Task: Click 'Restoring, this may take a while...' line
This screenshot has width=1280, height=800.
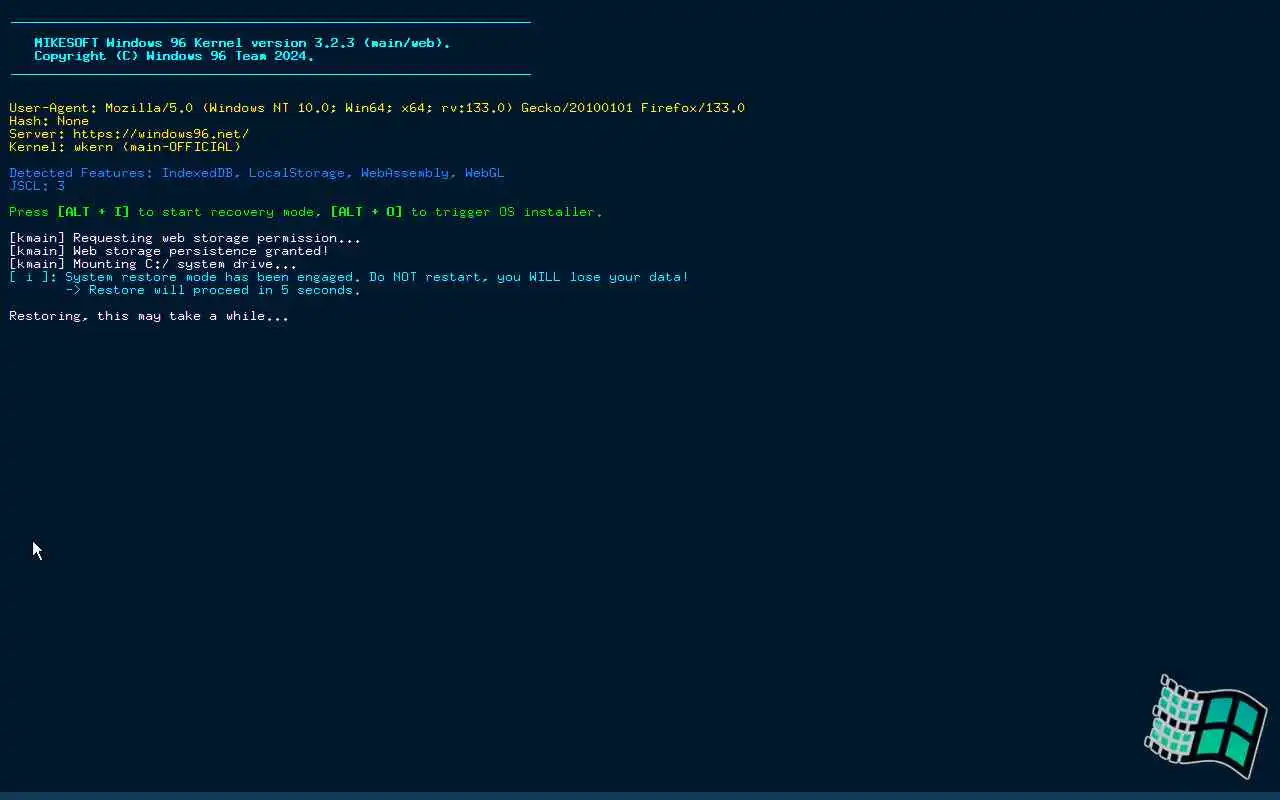Action: click(149, 316)
